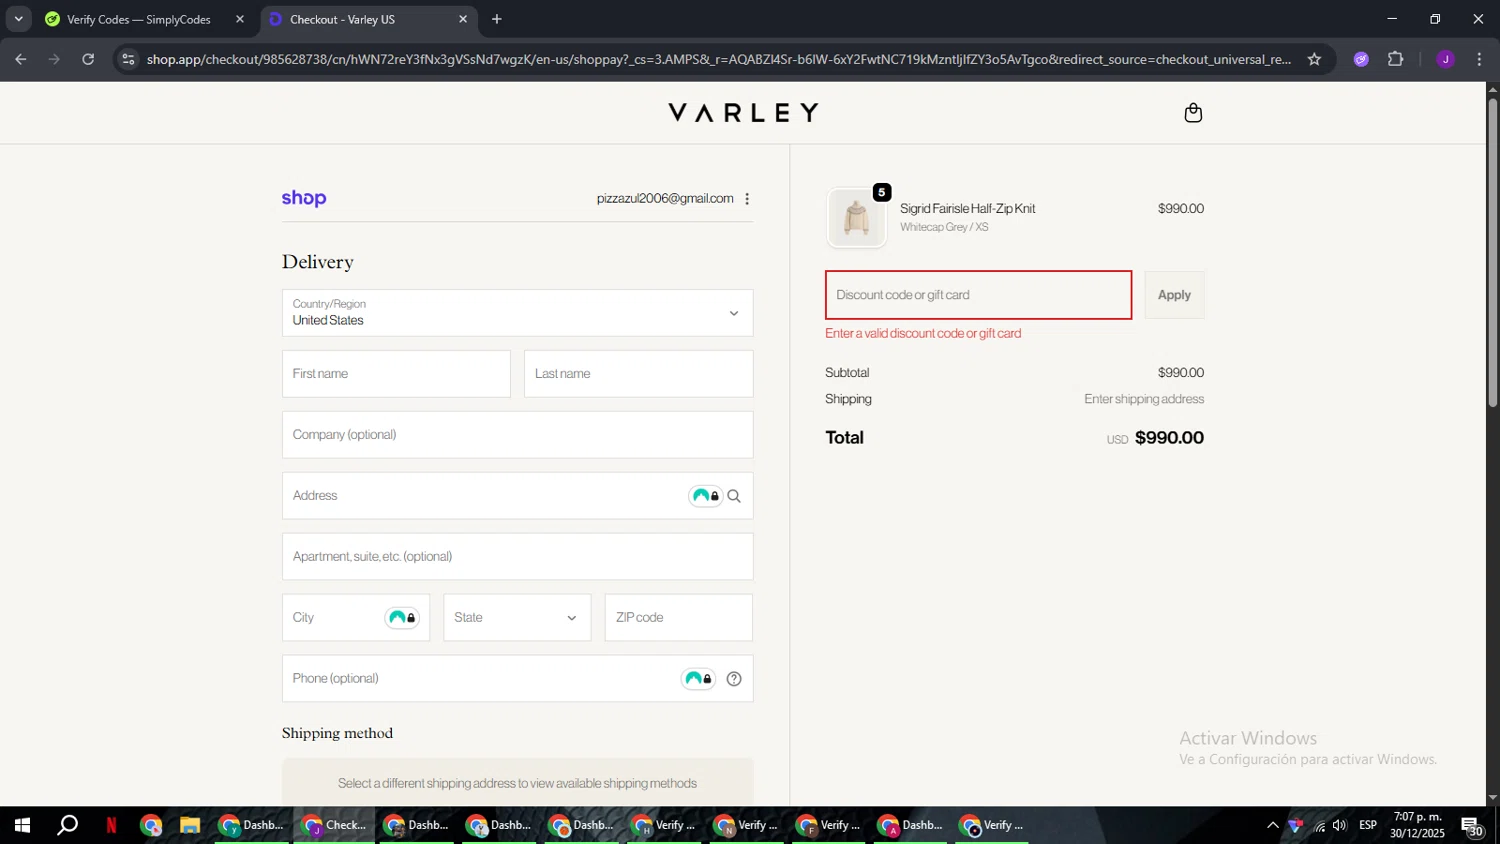The width and height of the screenshot is (1500, 844).
Task: Expand the State dropdown
Action: 517,618
